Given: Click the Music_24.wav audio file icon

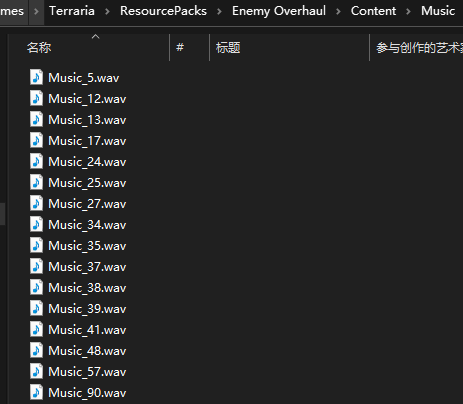Looking at the screenshot, I should (x=36, y=162).
